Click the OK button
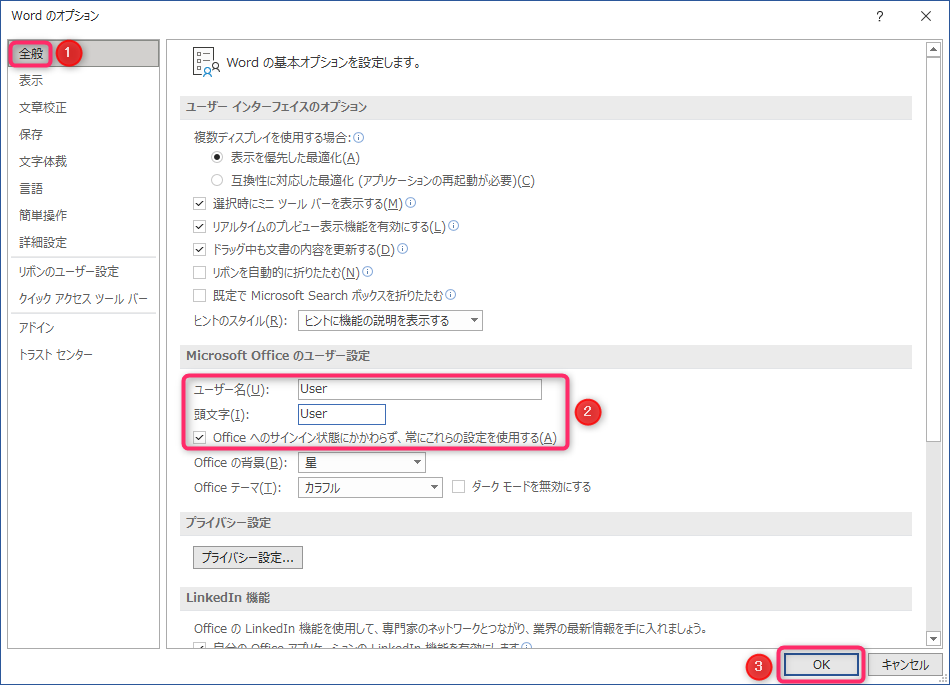950x685 pixels. pos(822,664)
